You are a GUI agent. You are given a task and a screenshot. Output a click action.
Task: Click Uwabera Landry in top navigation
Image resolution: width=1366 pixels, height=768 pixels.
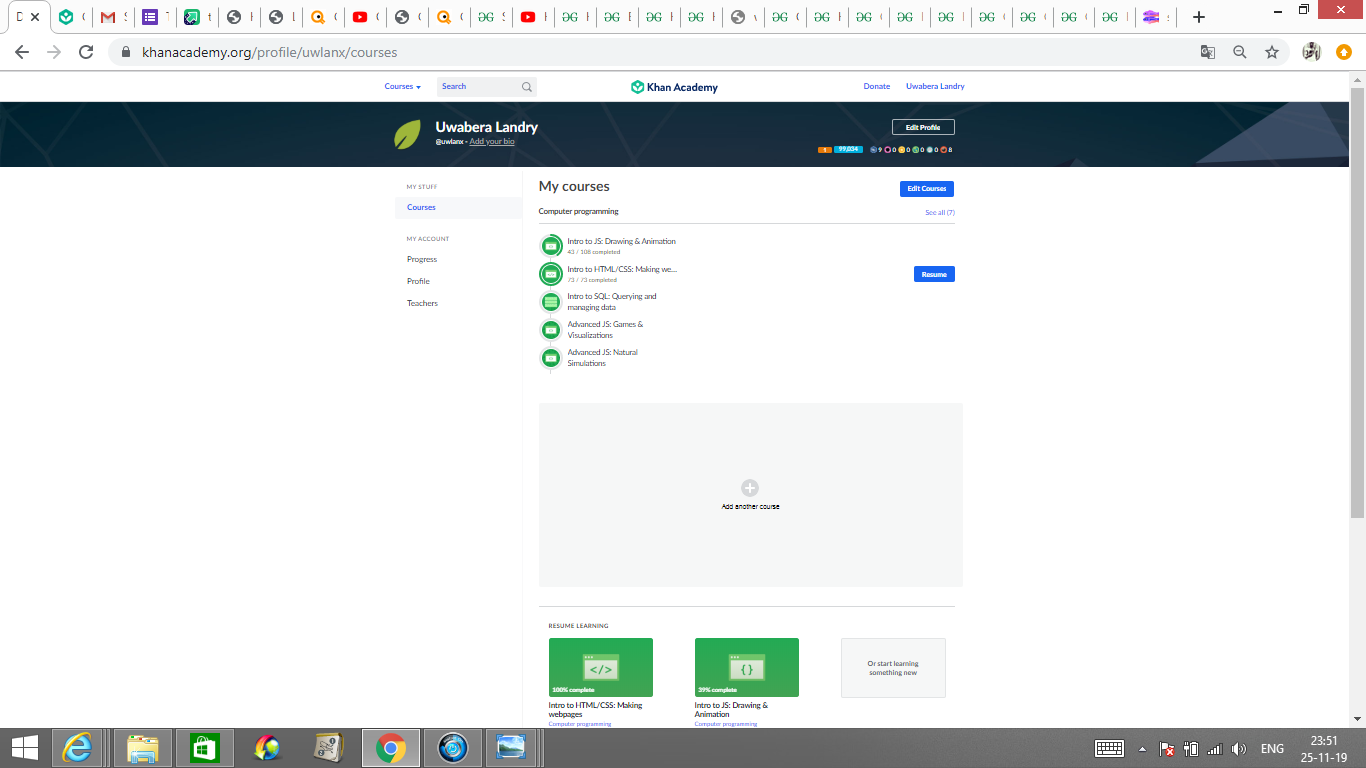tap(935, 87)
